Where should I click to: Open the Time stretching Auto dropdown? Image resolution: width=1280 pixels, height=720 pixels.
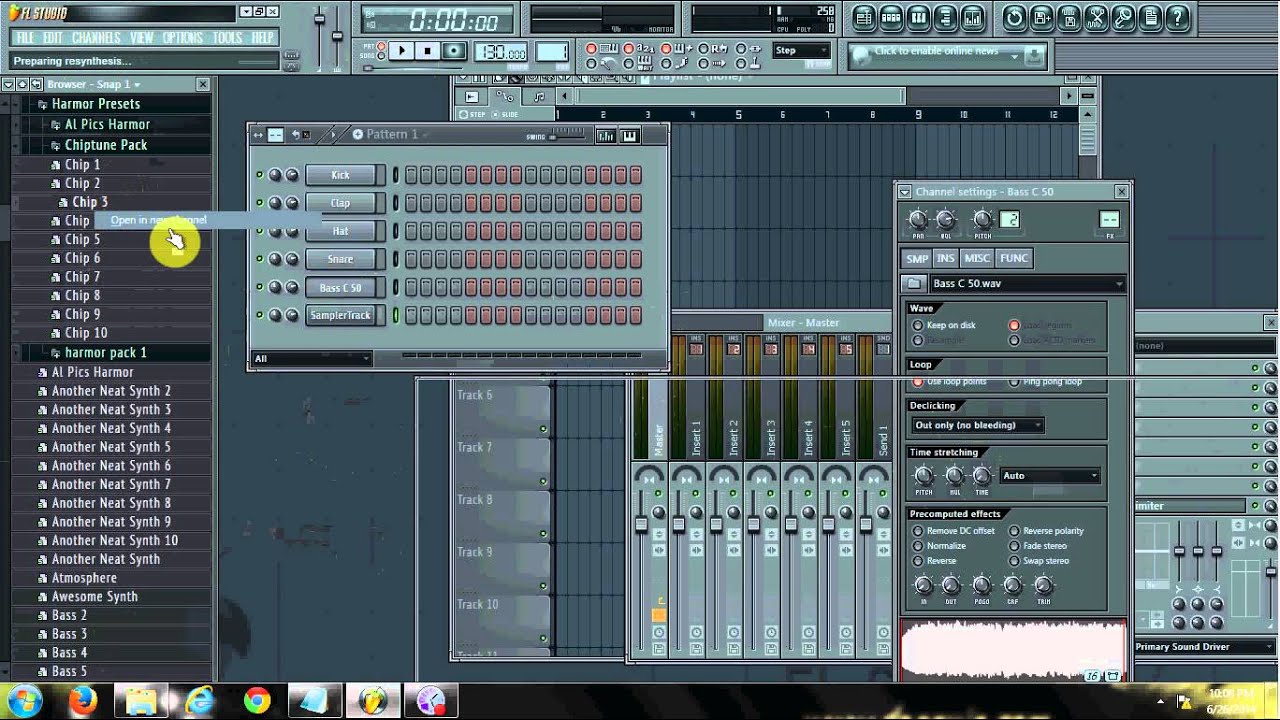pos(1050,476)
